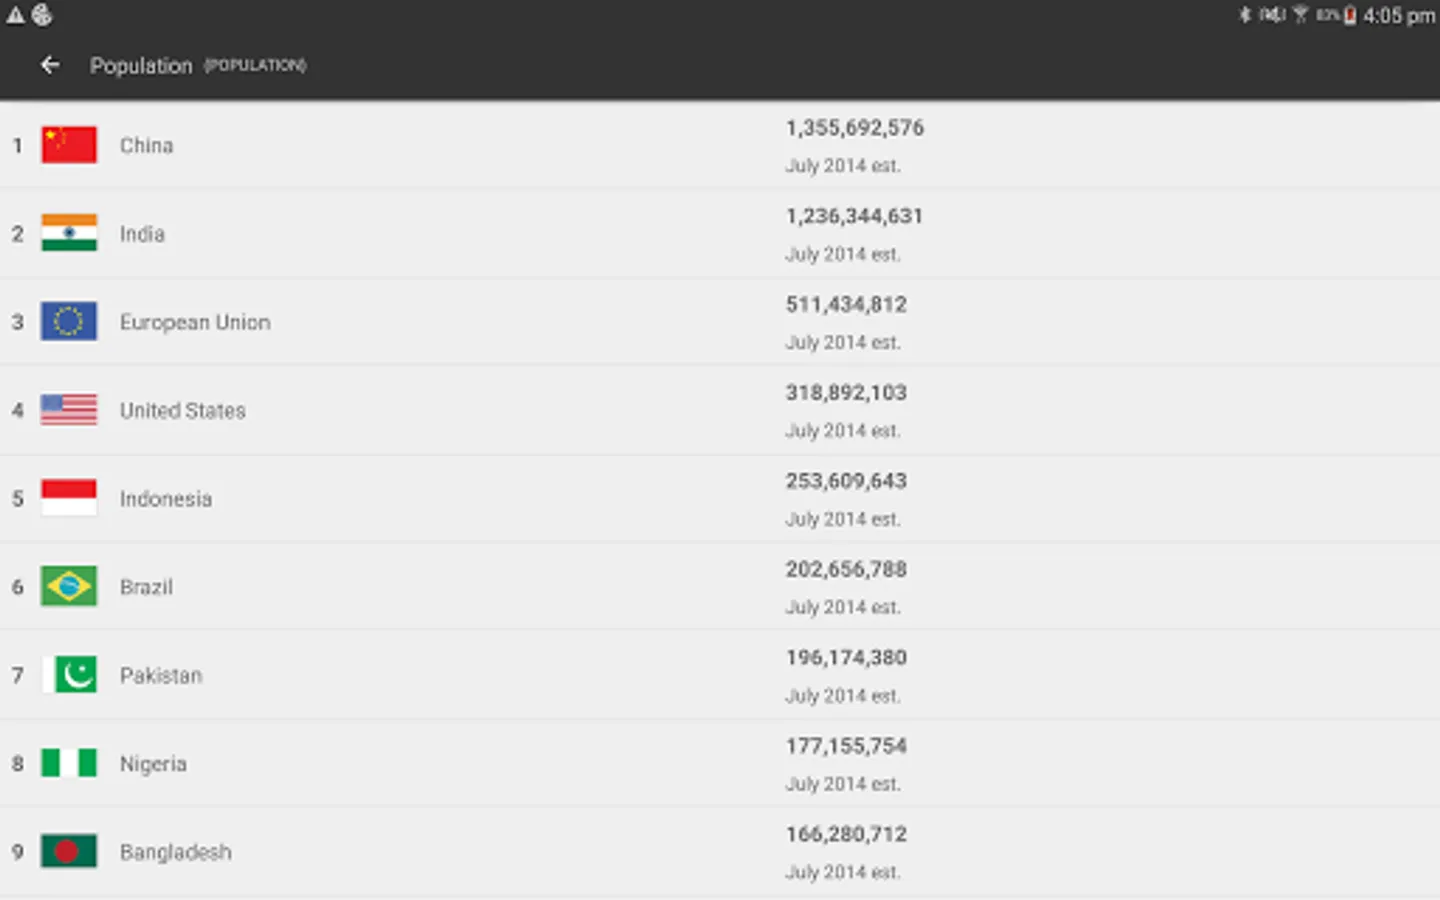Click the Nigeria flag icon
The height and width of the screenshot is (900, 1440).
pos(69,763)
